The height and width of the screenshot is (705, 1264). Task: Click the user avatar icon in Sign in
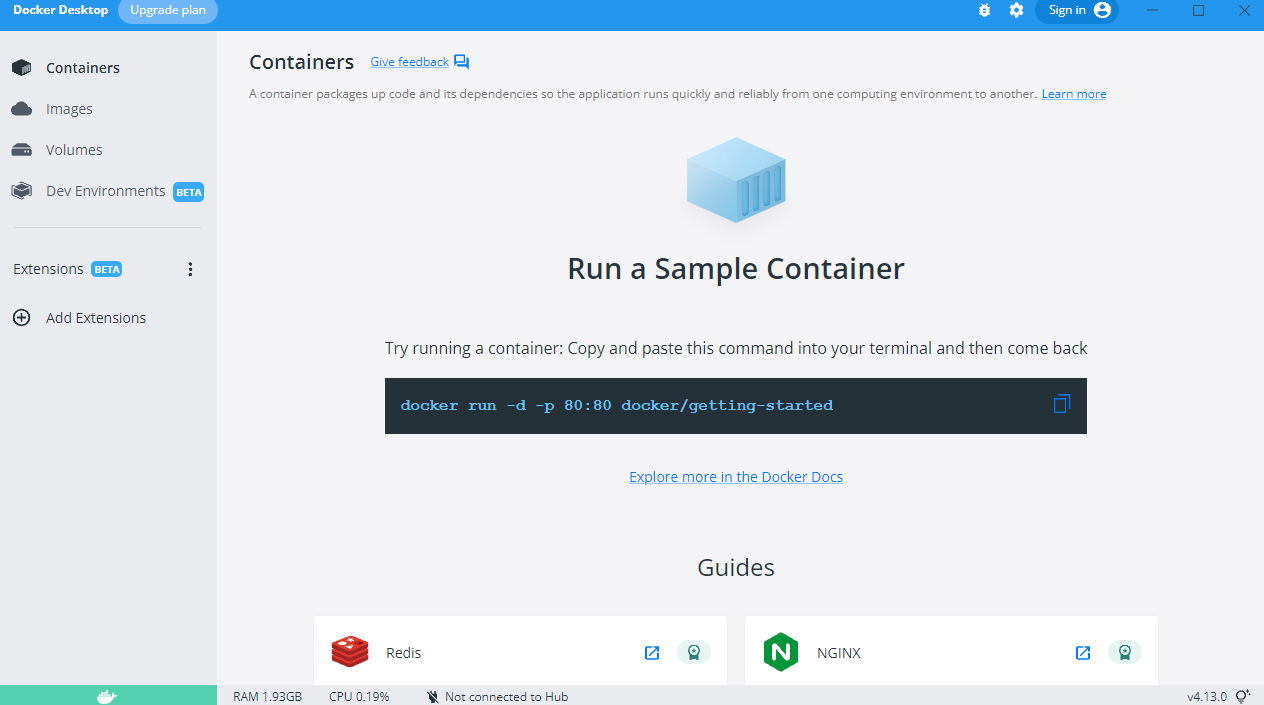point(1102,10)
